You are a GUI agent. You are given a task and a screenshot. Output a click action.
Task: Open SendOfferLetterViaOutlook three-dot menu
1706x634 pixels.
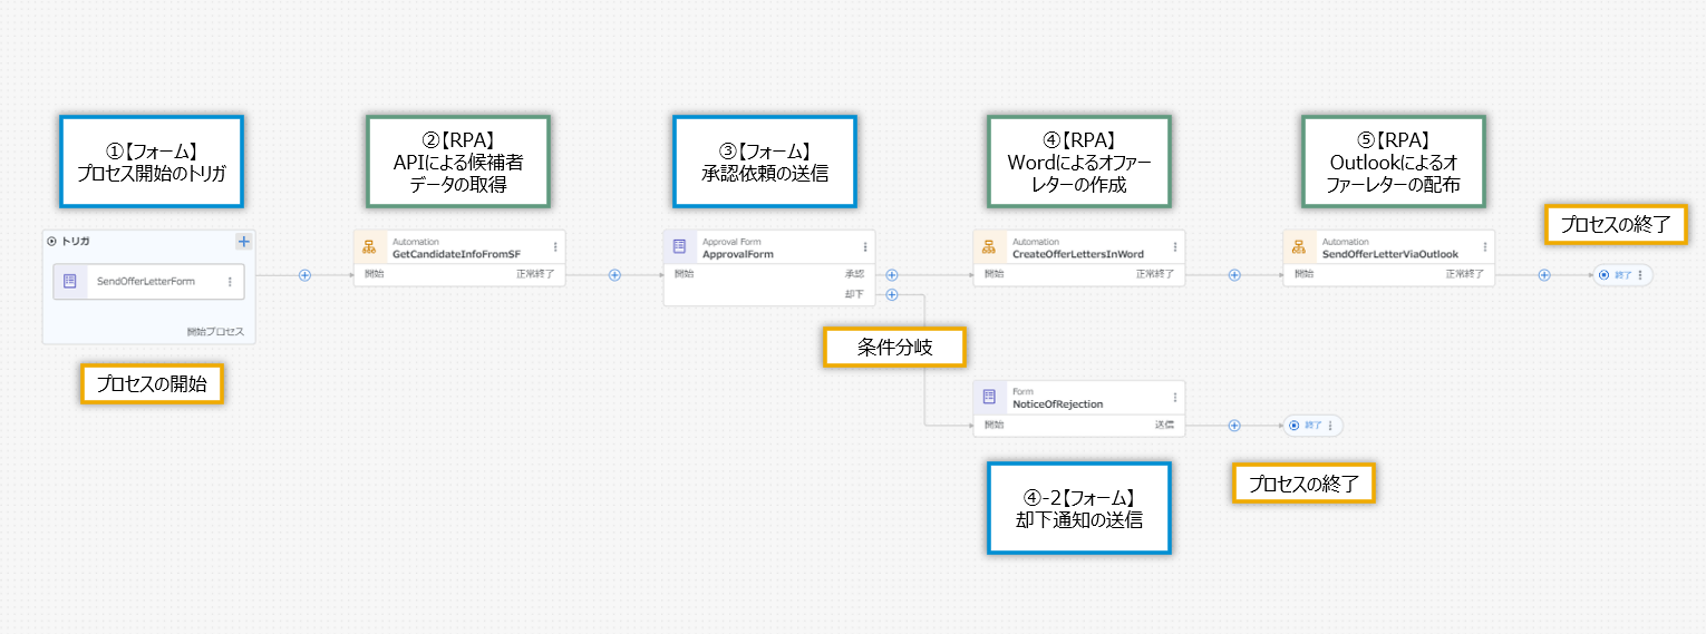point(1485,247)
